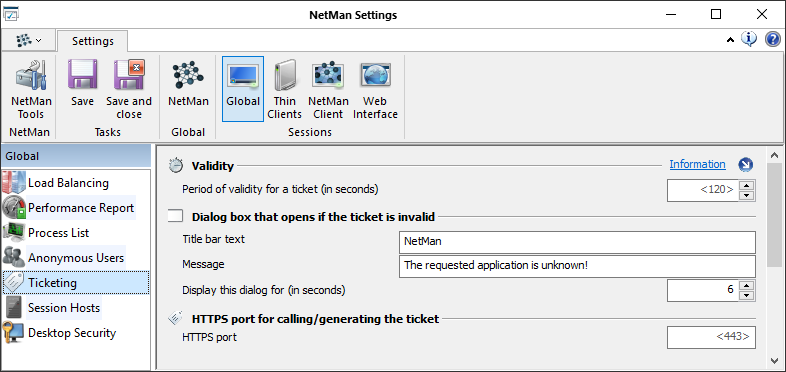
Task: Click the app icon in title bar
Action: coord(11,14)
